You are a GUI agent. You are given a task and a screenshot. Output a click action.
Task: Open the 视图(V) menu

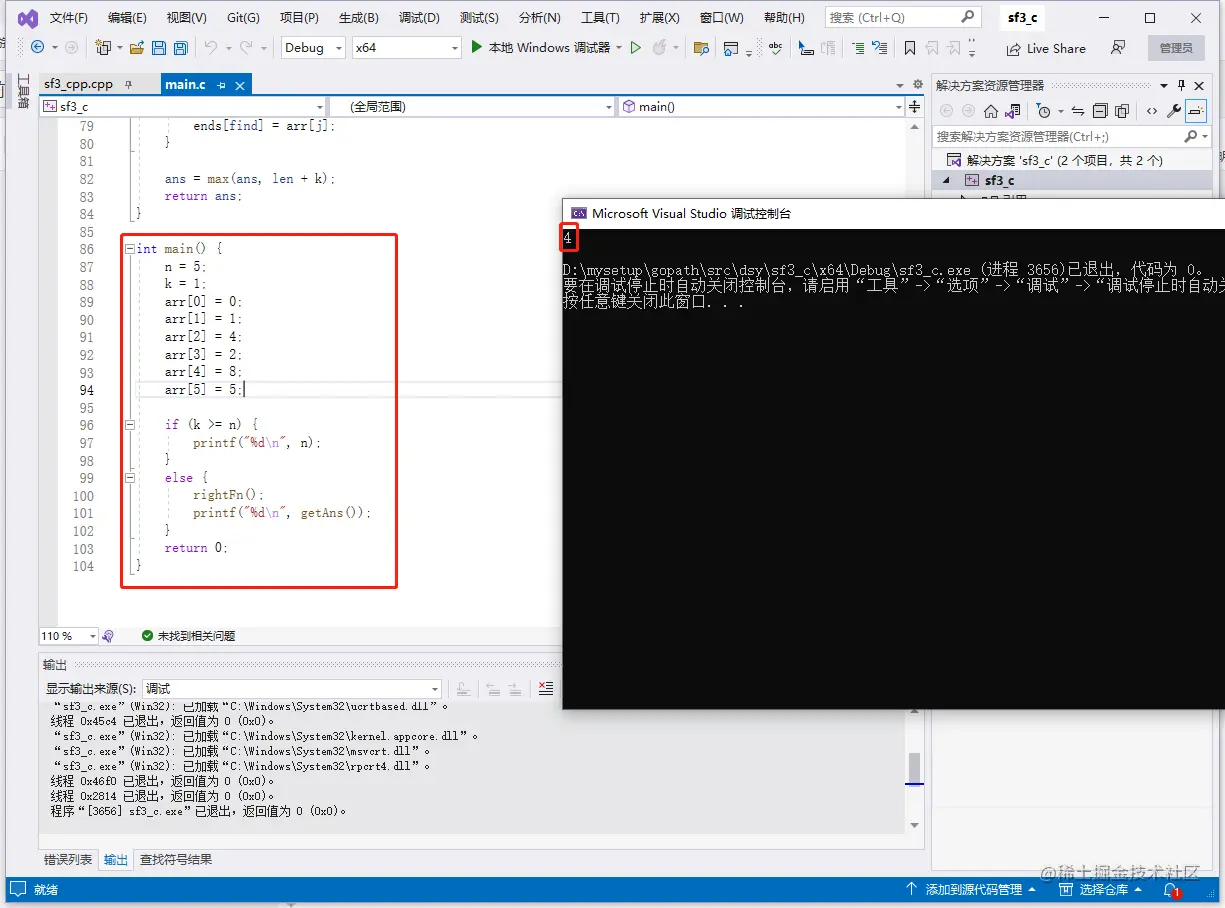coord(186,18)
